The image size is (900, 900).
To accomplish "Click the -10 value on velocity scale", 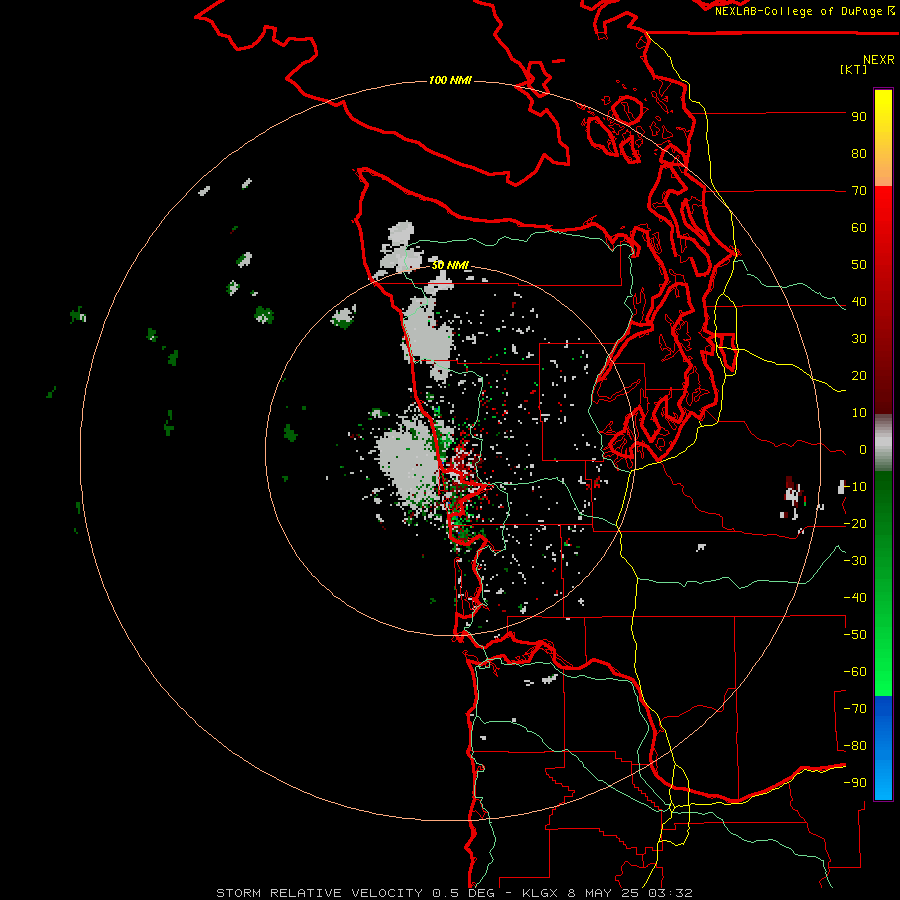I will (x=855, y=487).
